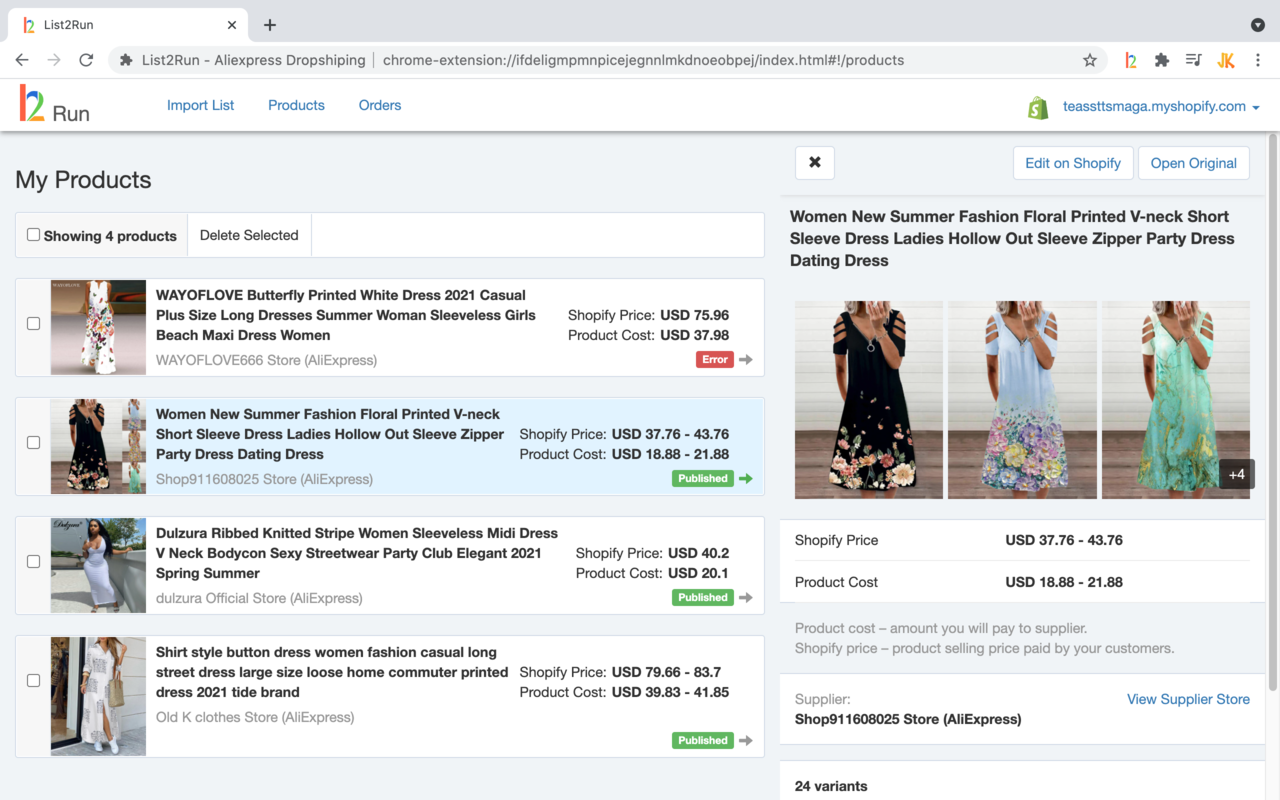Click detail panel price USD 37.76 - 43.76

(x=1064, y=540)
